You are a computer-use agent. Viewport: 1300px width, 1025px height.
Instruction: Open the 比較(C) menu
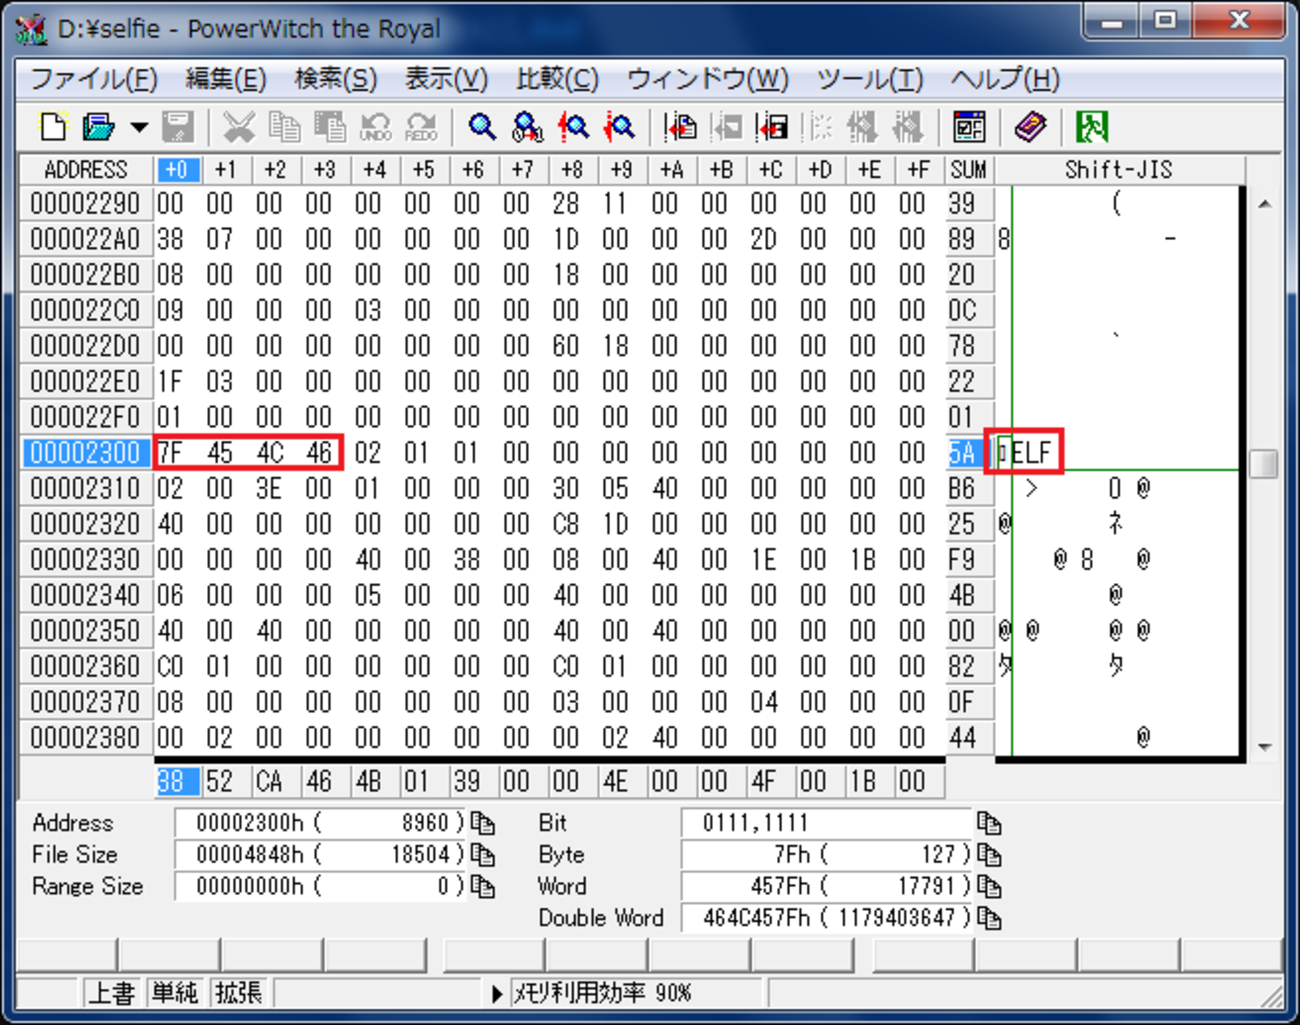(557, 79)
